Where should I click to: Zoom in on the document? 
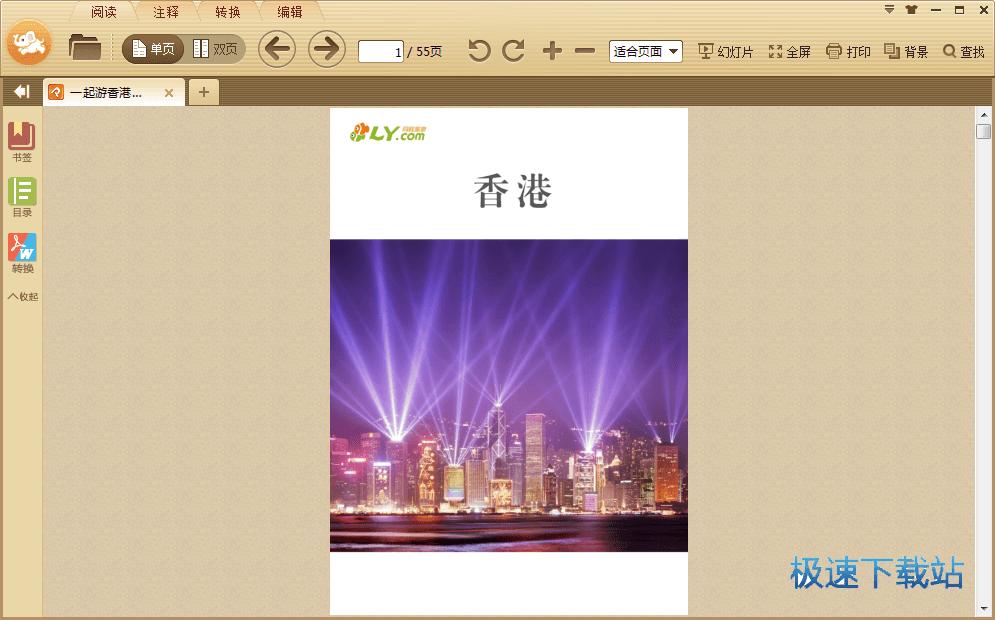pos(550,48)
